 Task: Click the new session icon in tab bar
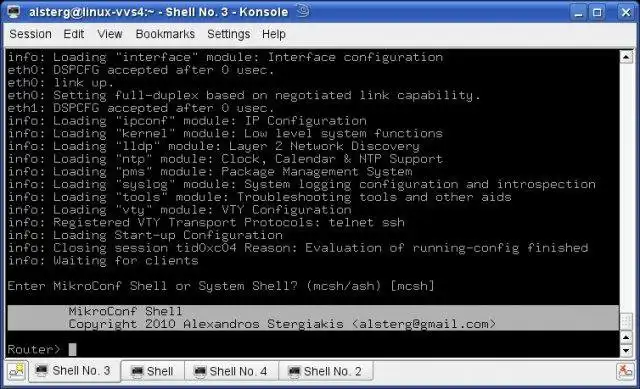(17, 371)
